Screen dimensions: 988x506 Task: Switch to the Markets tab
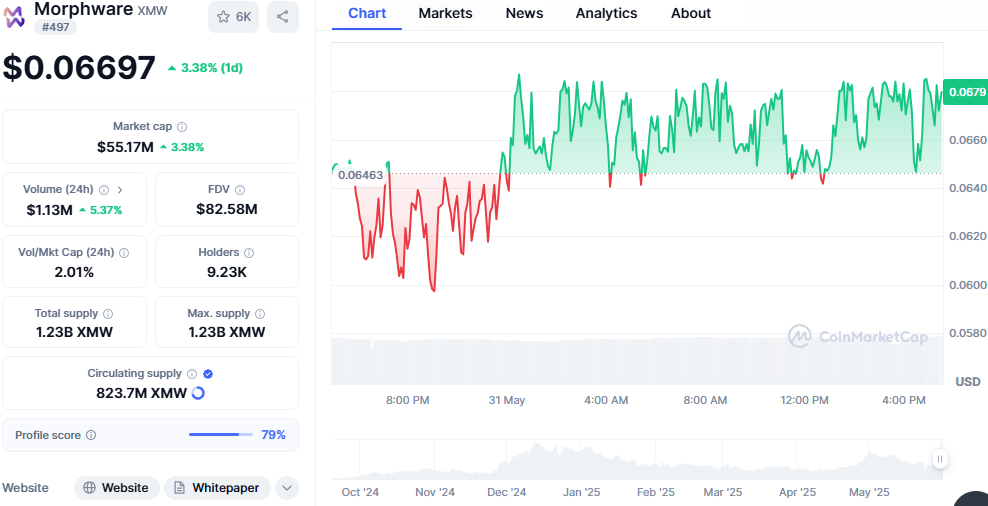(445, 13)
